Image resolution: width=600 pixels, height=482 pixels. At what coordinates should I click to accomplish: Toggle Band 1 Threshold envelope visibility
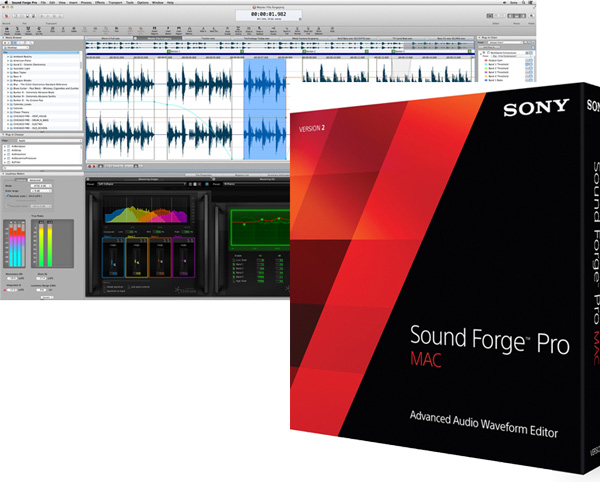(x=527, y=64)
